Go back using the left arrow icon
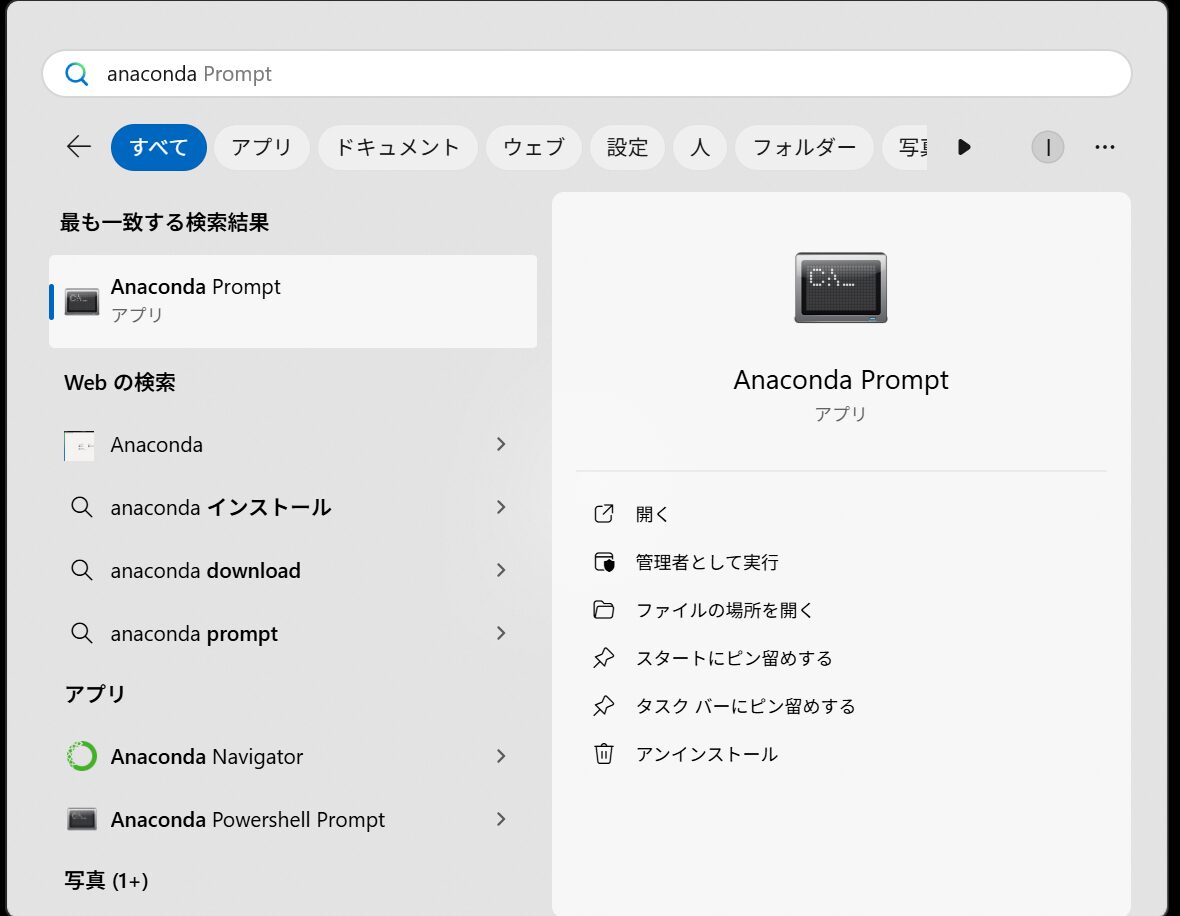The width and height of the screenshot is (1180, 916). [79, 147]
